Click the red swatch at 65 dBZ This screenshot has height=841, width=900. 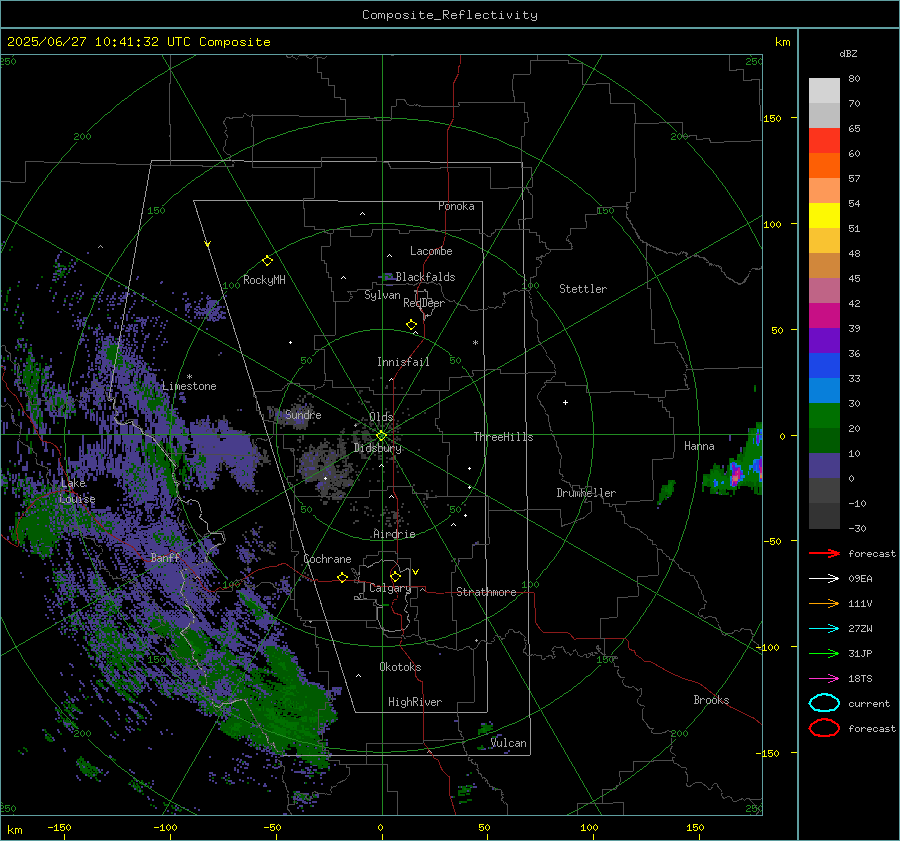click(824, 140)
